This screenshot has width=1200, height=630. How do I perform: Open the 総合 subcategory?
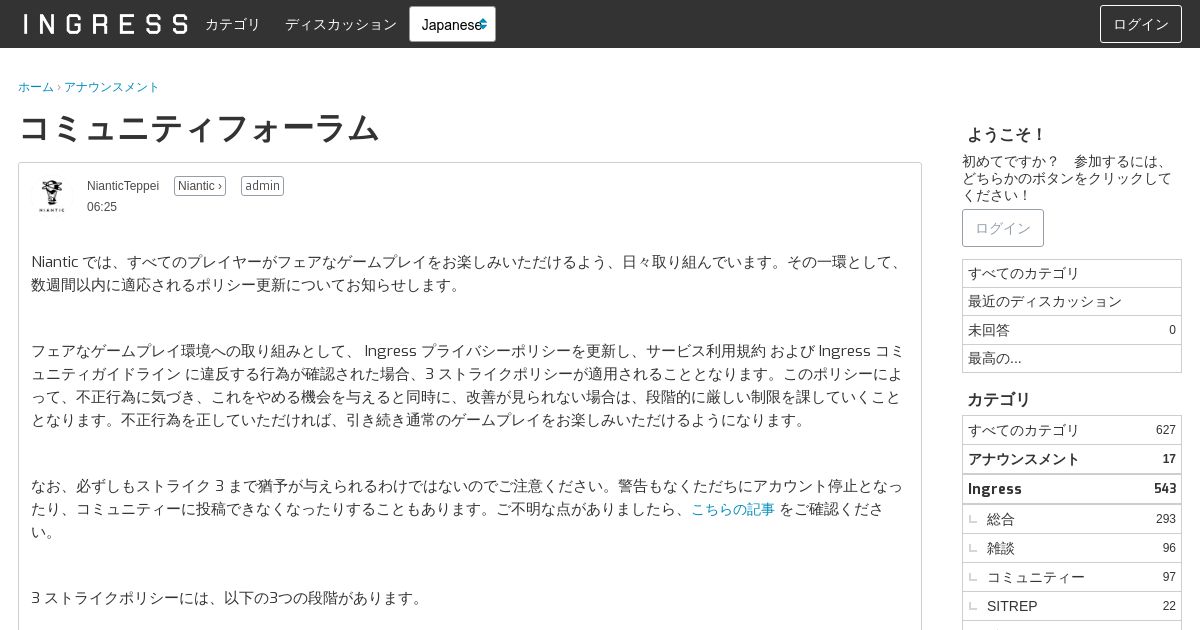coord(1072,519)
